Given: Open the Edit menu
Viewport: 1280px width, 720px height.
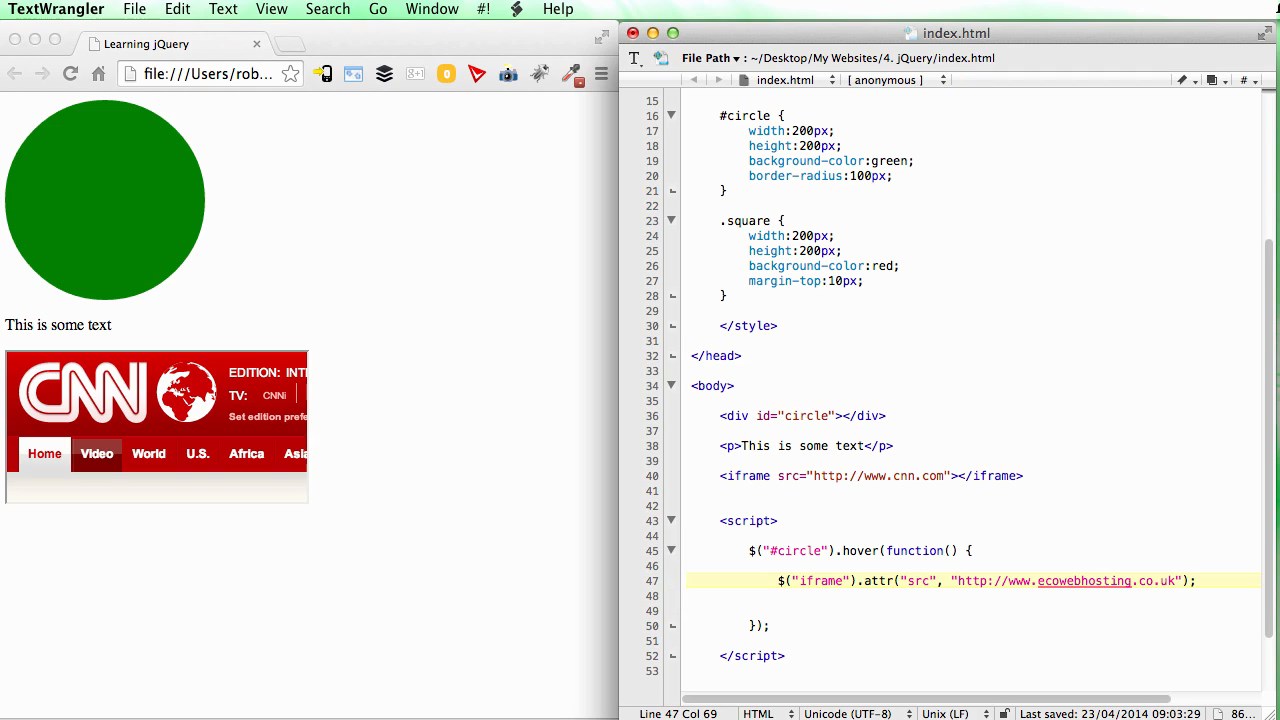Looking at the screenshot, I should click(x=177, y=9).
